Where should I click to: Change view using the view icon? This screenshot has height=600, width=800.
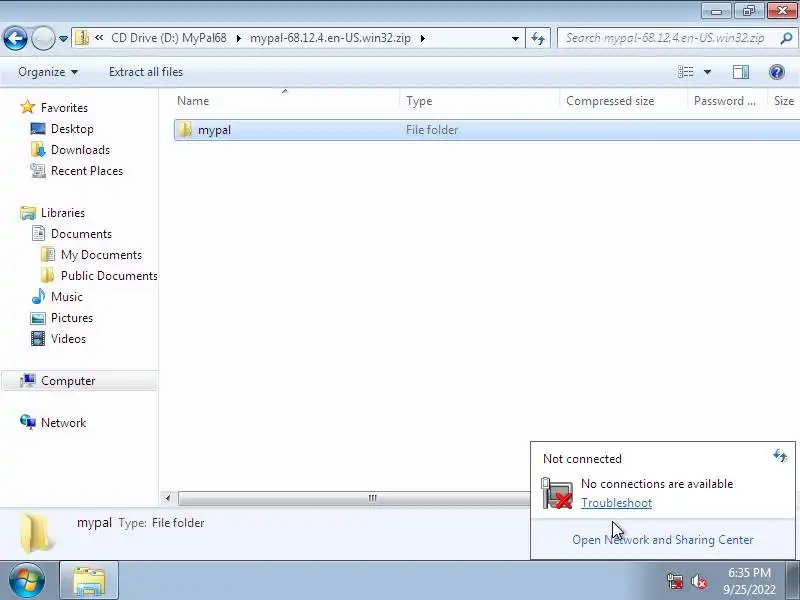[x=686, y=72]
